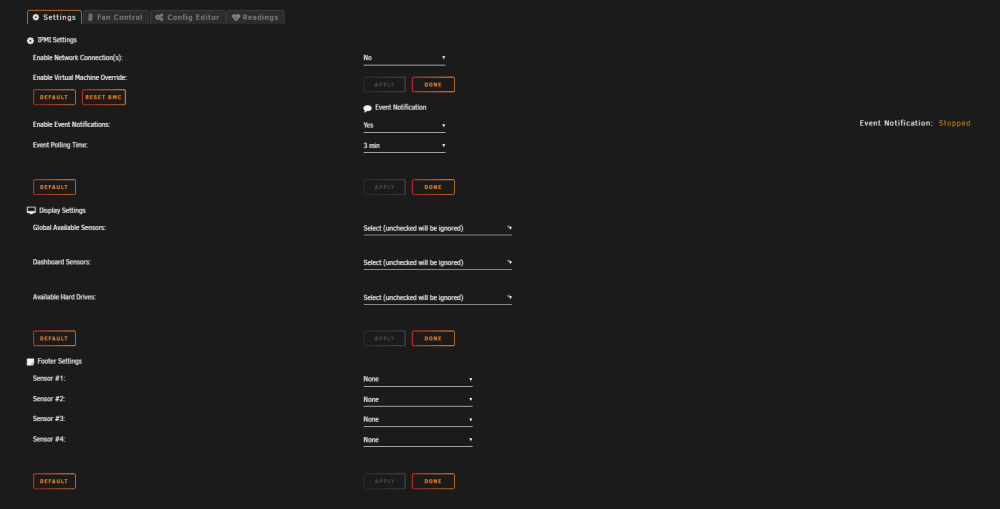Click the 'Available Hard Drives:' label

click(x=64, y=297)
